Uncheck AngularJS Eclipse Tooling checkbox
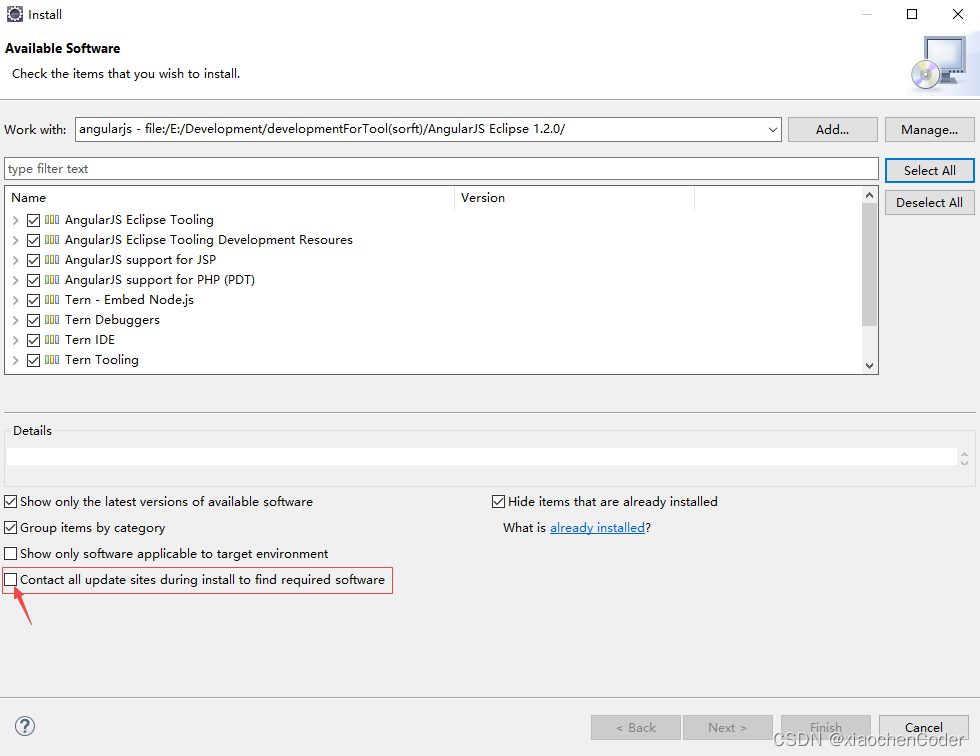This screenshot has height=756, width=980. click(34, 221)
